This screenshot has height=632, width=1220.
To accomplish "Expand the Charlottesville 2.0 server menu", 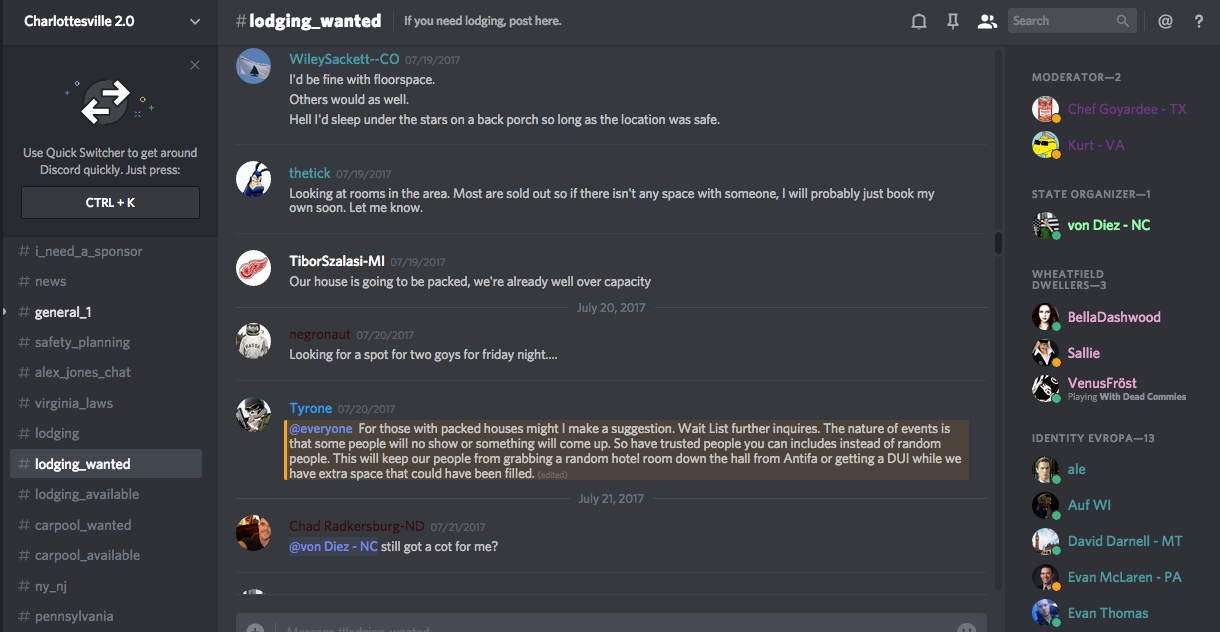I will tap(194, 21).
